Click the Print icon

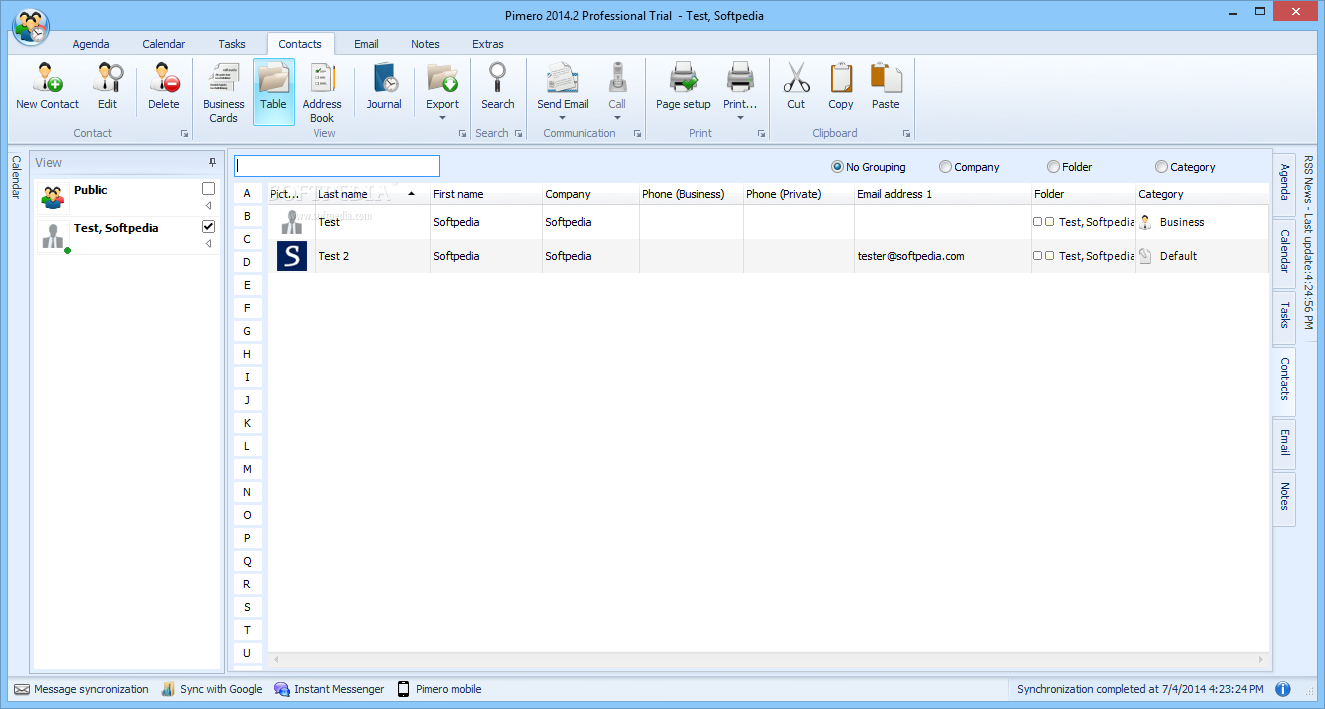[740, 78]
